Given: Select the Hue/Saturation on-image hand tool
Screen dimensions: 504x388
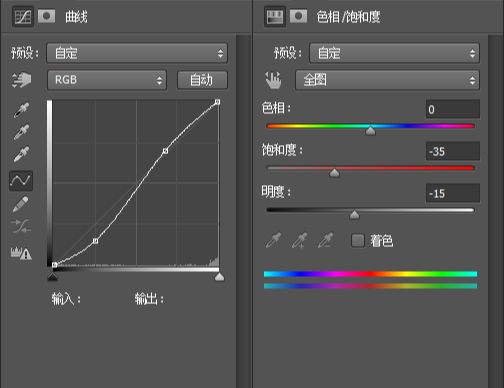Looking at the screenshot, I should tap(273, 80).
